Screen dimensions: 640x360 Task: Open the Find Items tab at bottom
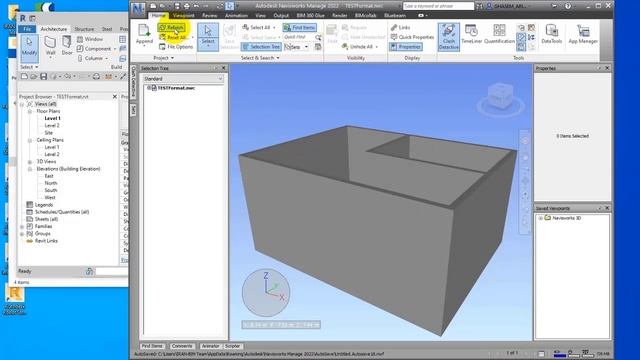(152, 346)
